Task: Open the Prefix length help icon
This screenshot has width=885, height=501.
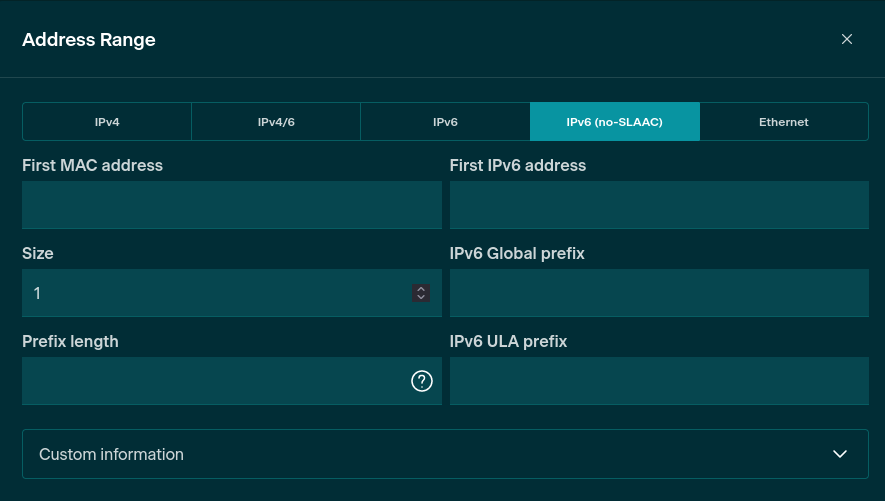Action: pos(422,381)
